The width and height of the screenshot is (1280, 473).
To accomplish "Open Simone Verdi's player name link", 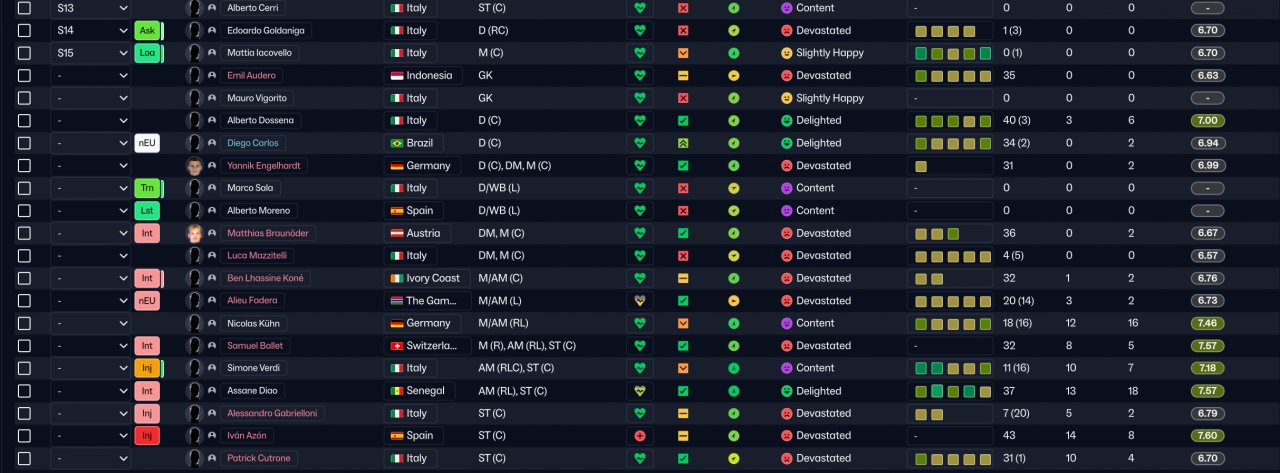I will 254,369.
